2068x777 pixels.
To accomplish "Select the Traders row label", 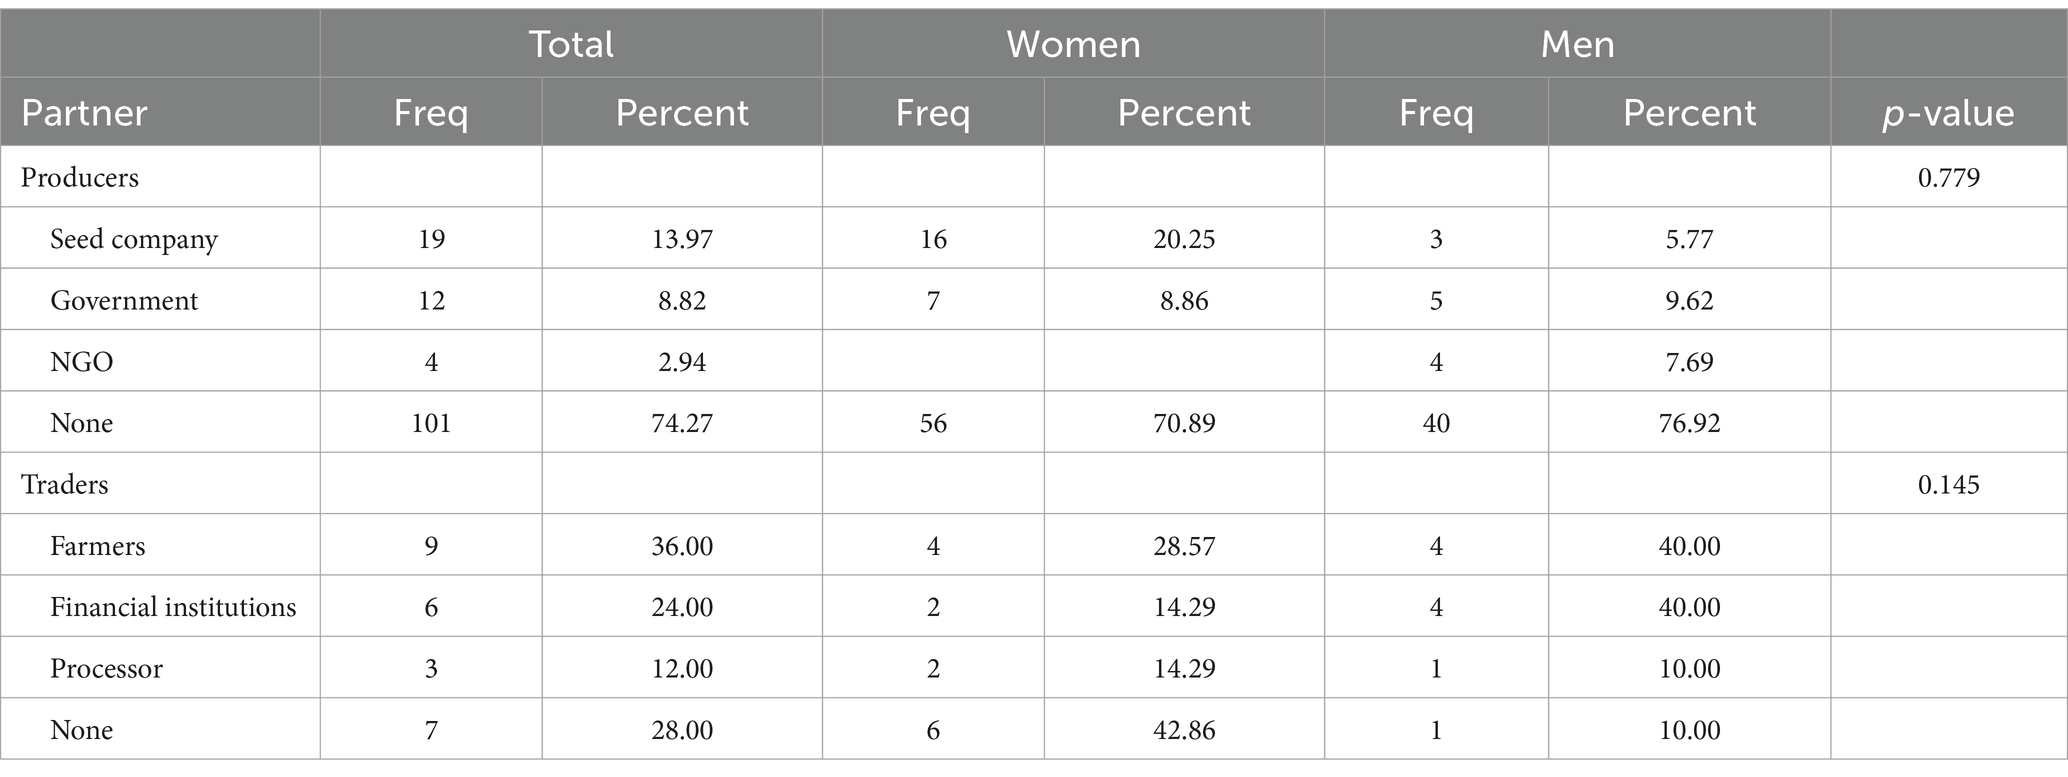I will [65, 485].
